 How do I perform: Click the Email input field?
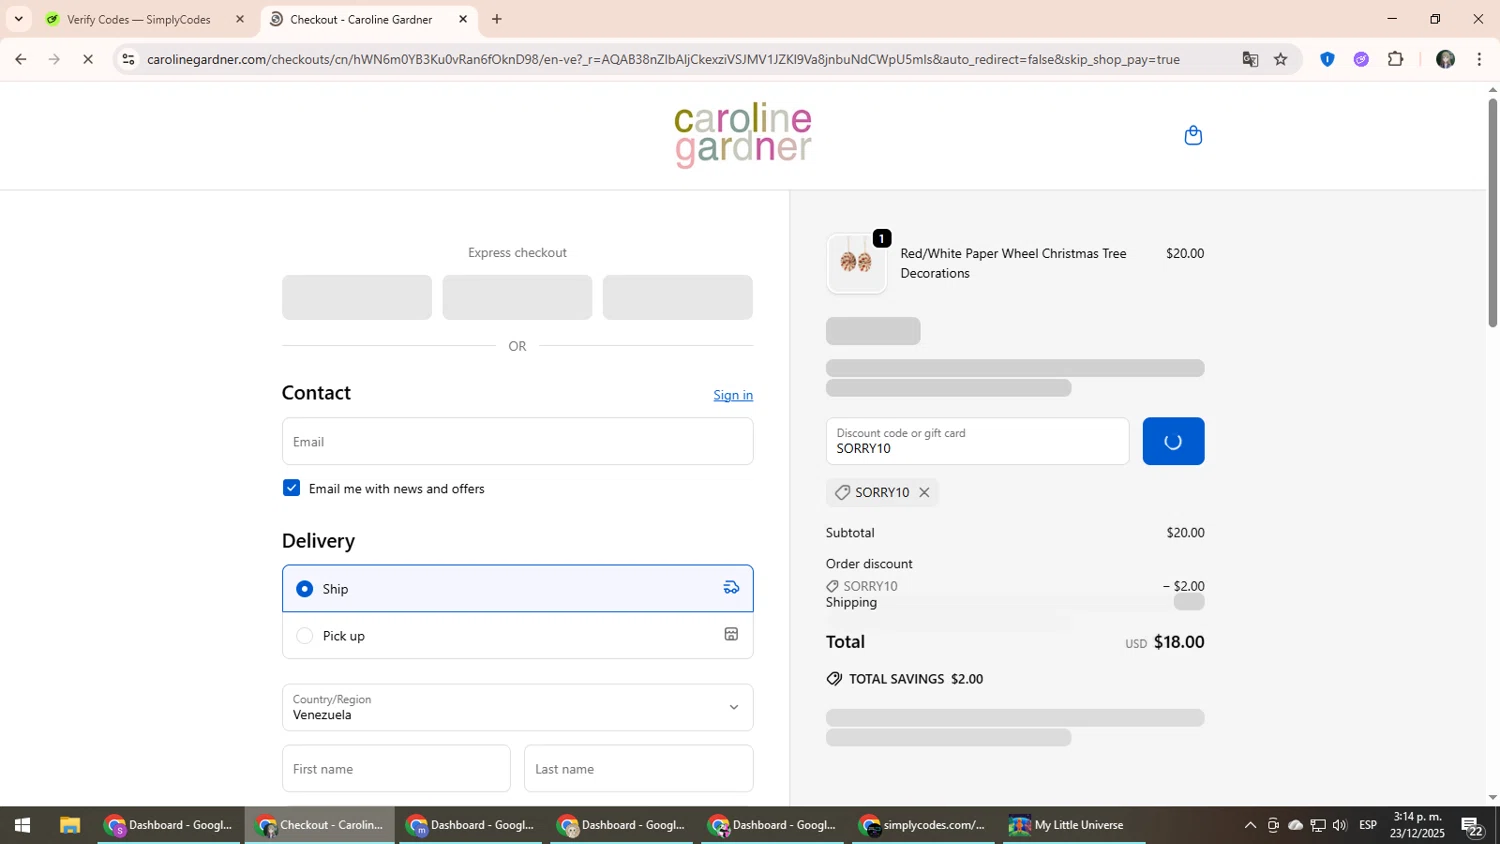517,441
